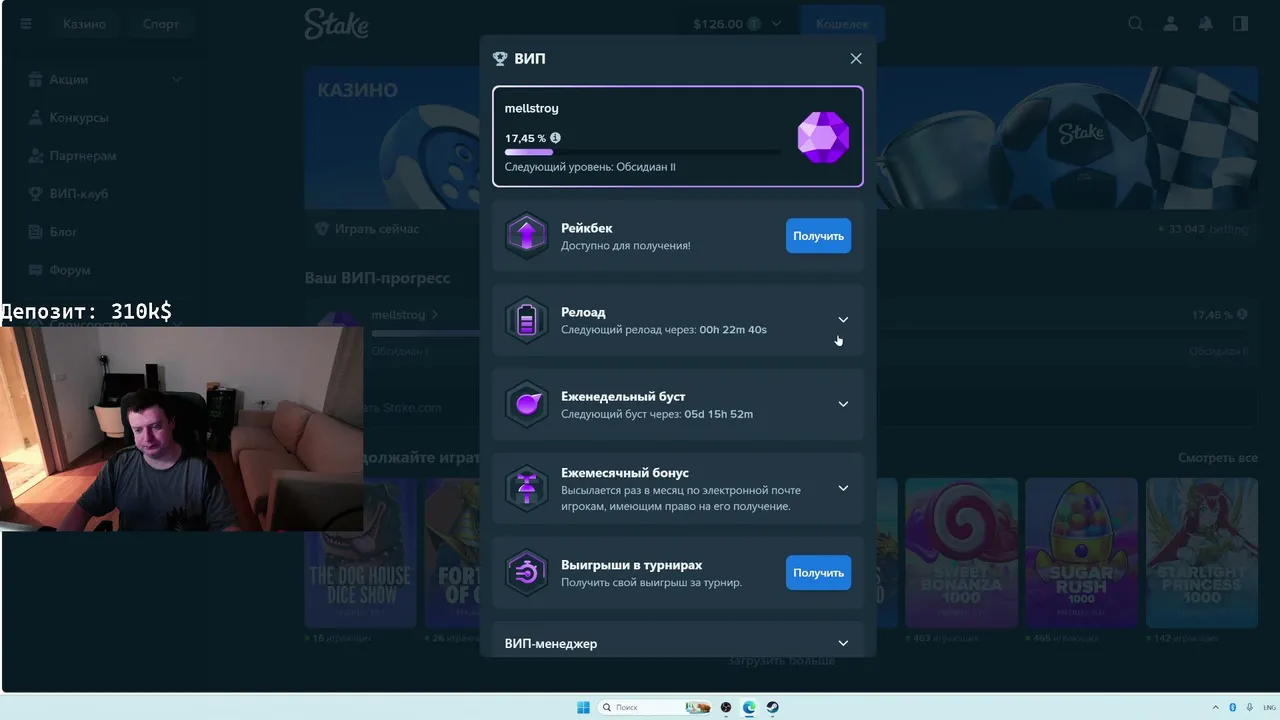Open the balance currency dropdown

click(736, 24)
